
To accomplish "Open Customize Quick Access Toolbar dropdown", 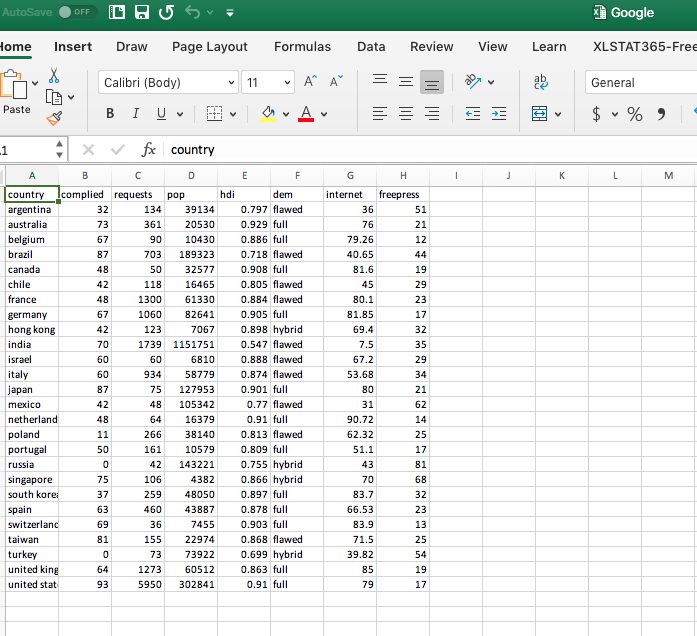I will (x=230, y=13).
